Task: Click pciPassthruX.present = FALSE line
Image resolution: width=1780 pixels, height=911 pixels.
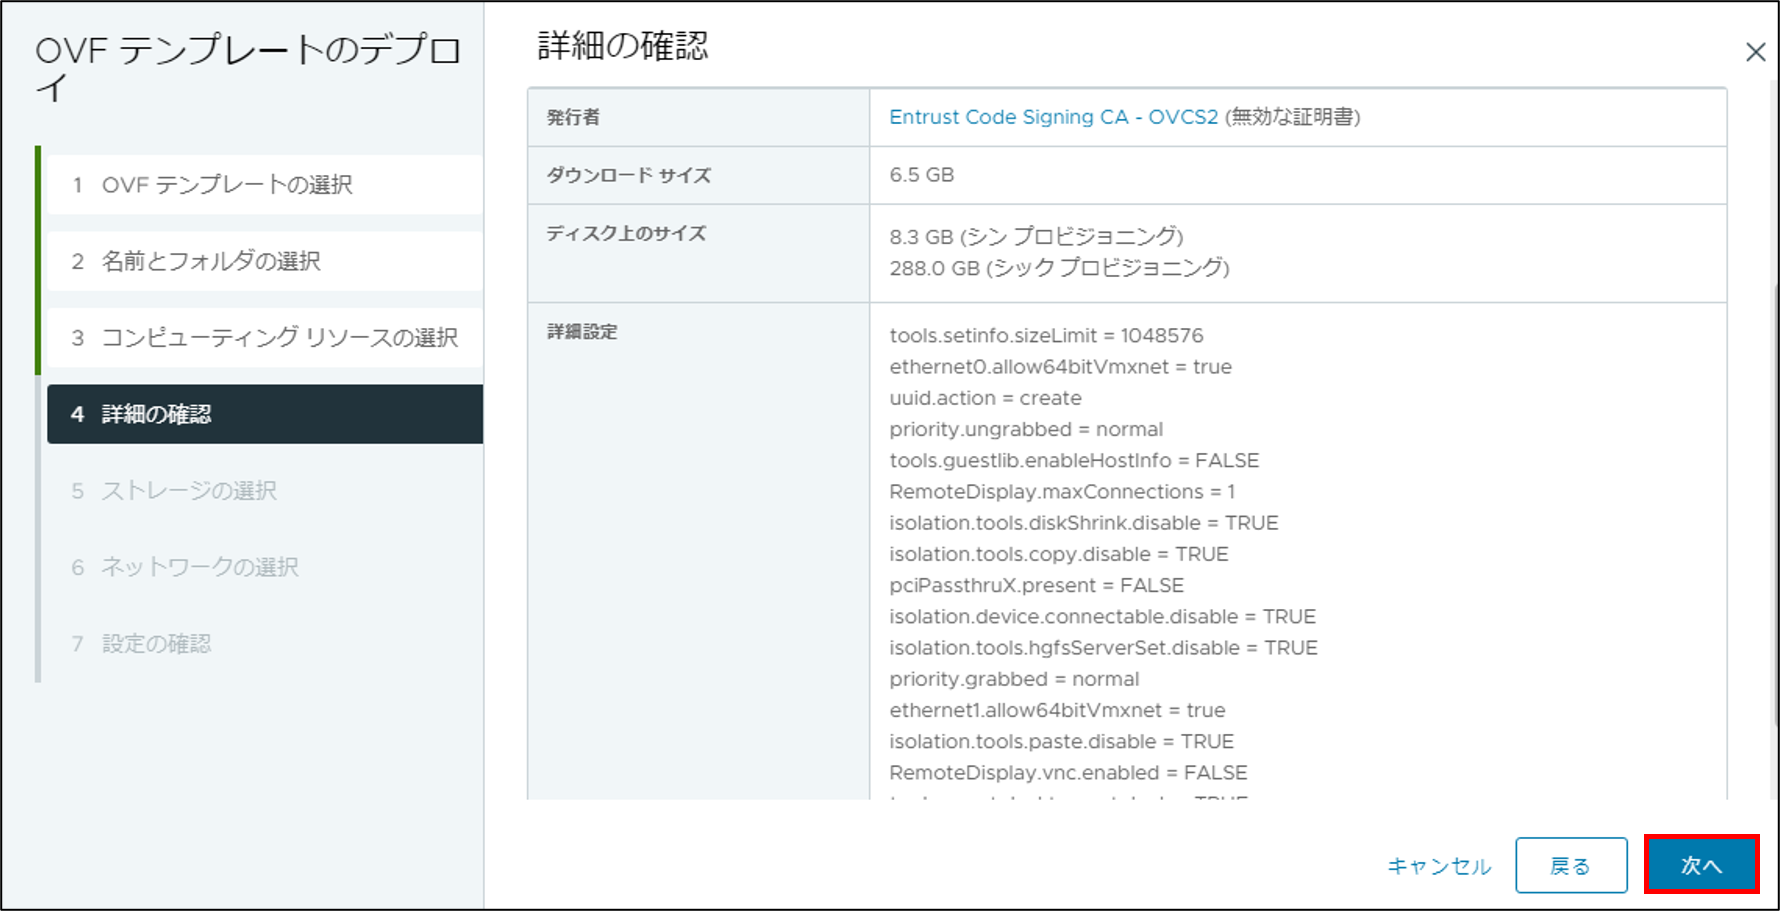Action: [x=1036, y=585]
